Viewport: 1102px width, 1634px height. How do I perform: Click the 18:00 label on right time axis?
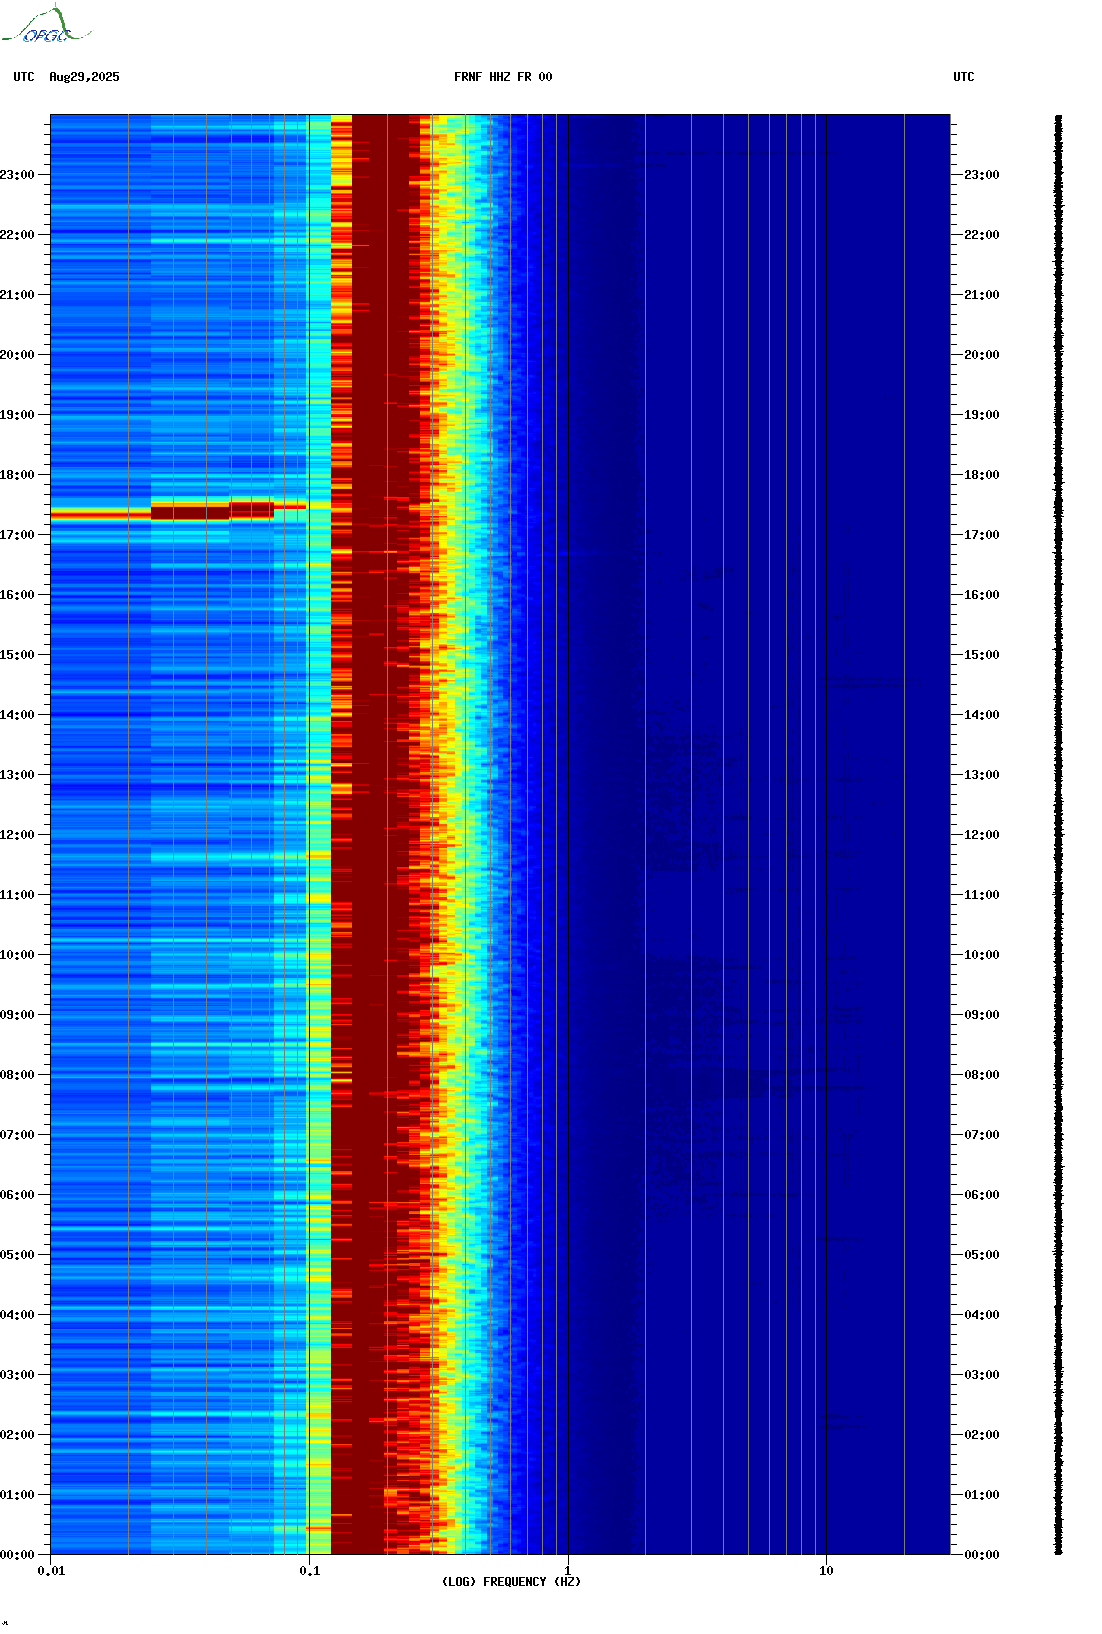982,475
